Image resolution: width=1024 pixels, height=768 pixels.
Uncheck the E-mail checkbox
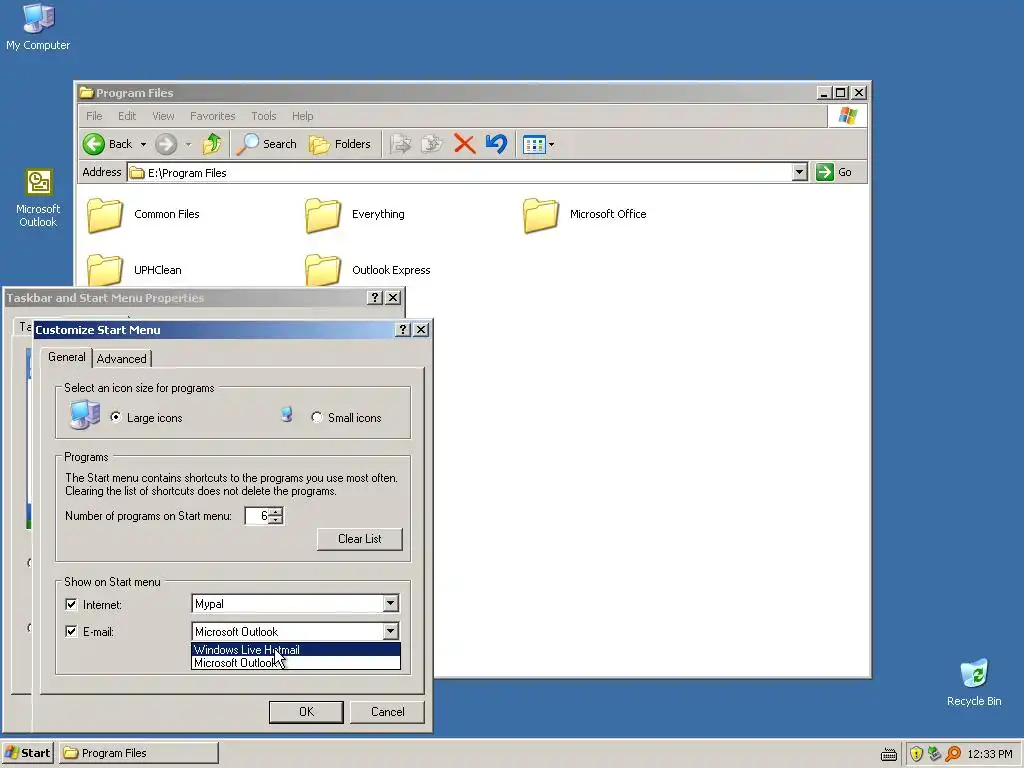pos(71,632)
